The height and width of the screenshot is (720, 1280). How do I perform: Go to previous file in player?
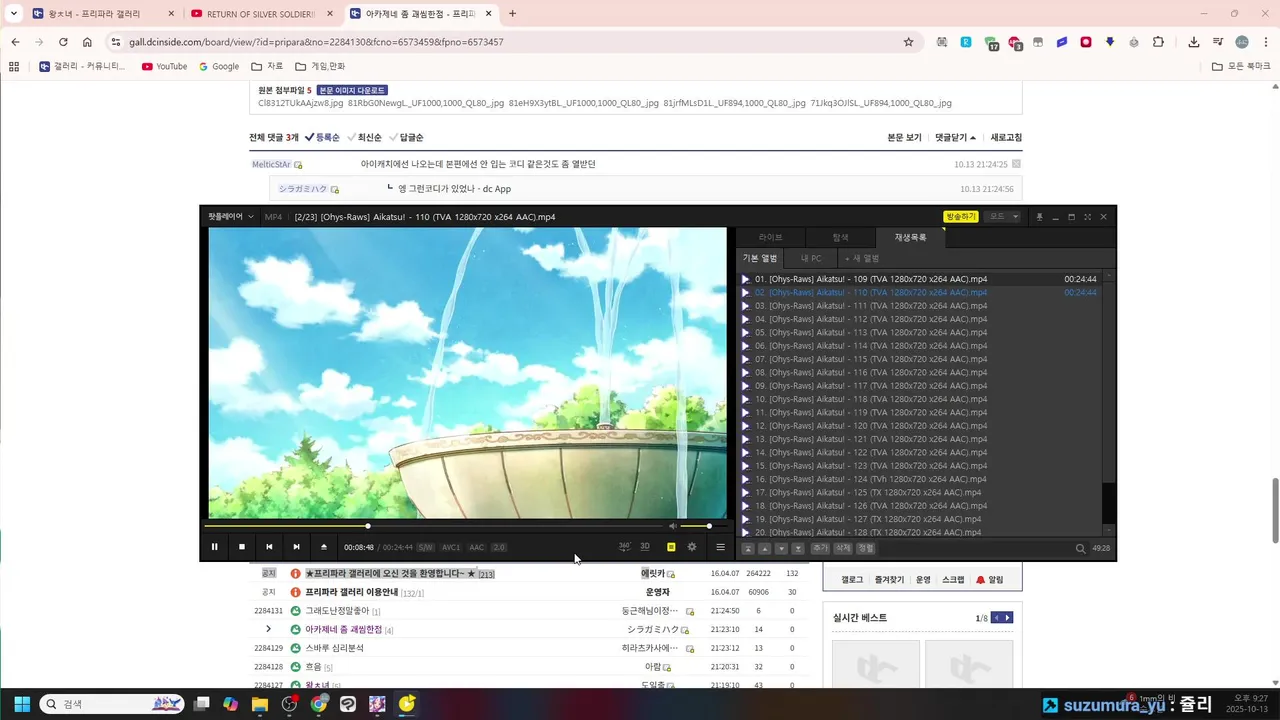(x=269, y=547)
